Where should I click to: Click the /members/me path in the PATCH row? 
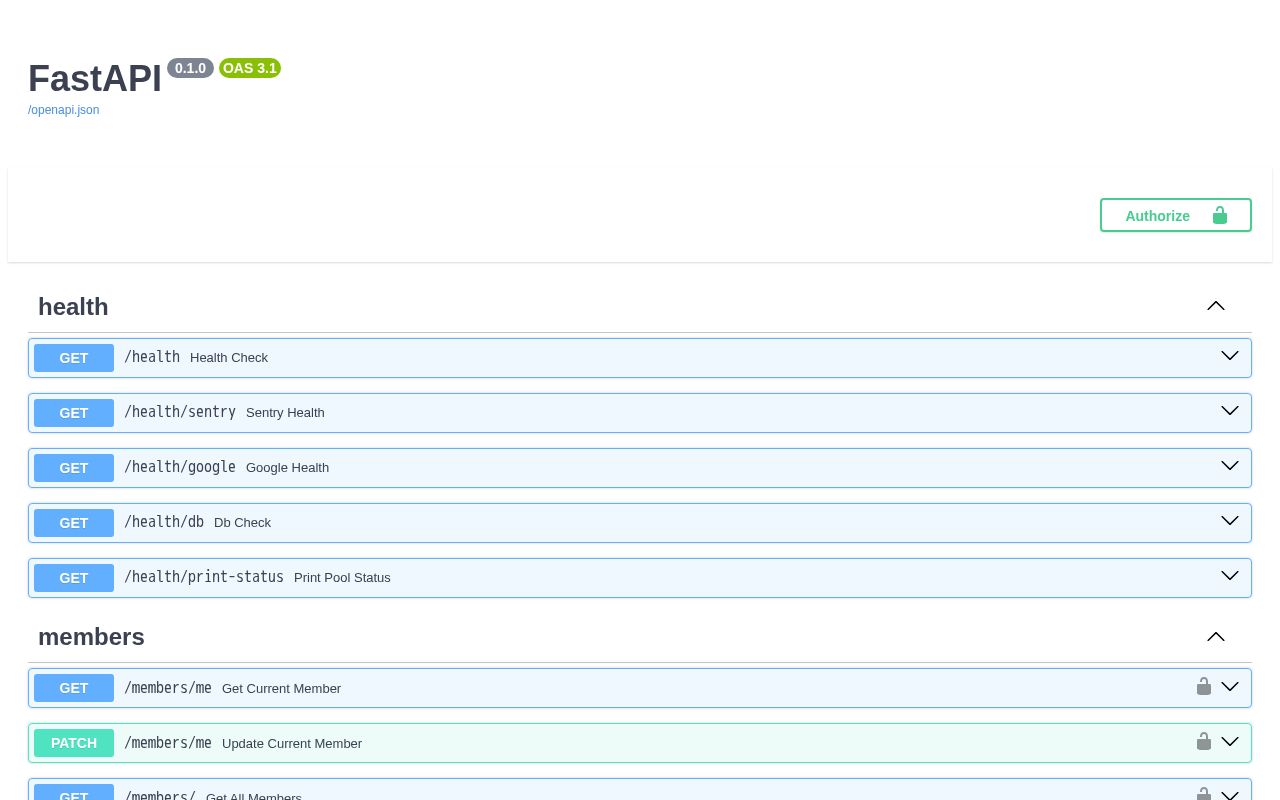click(168, 743)
